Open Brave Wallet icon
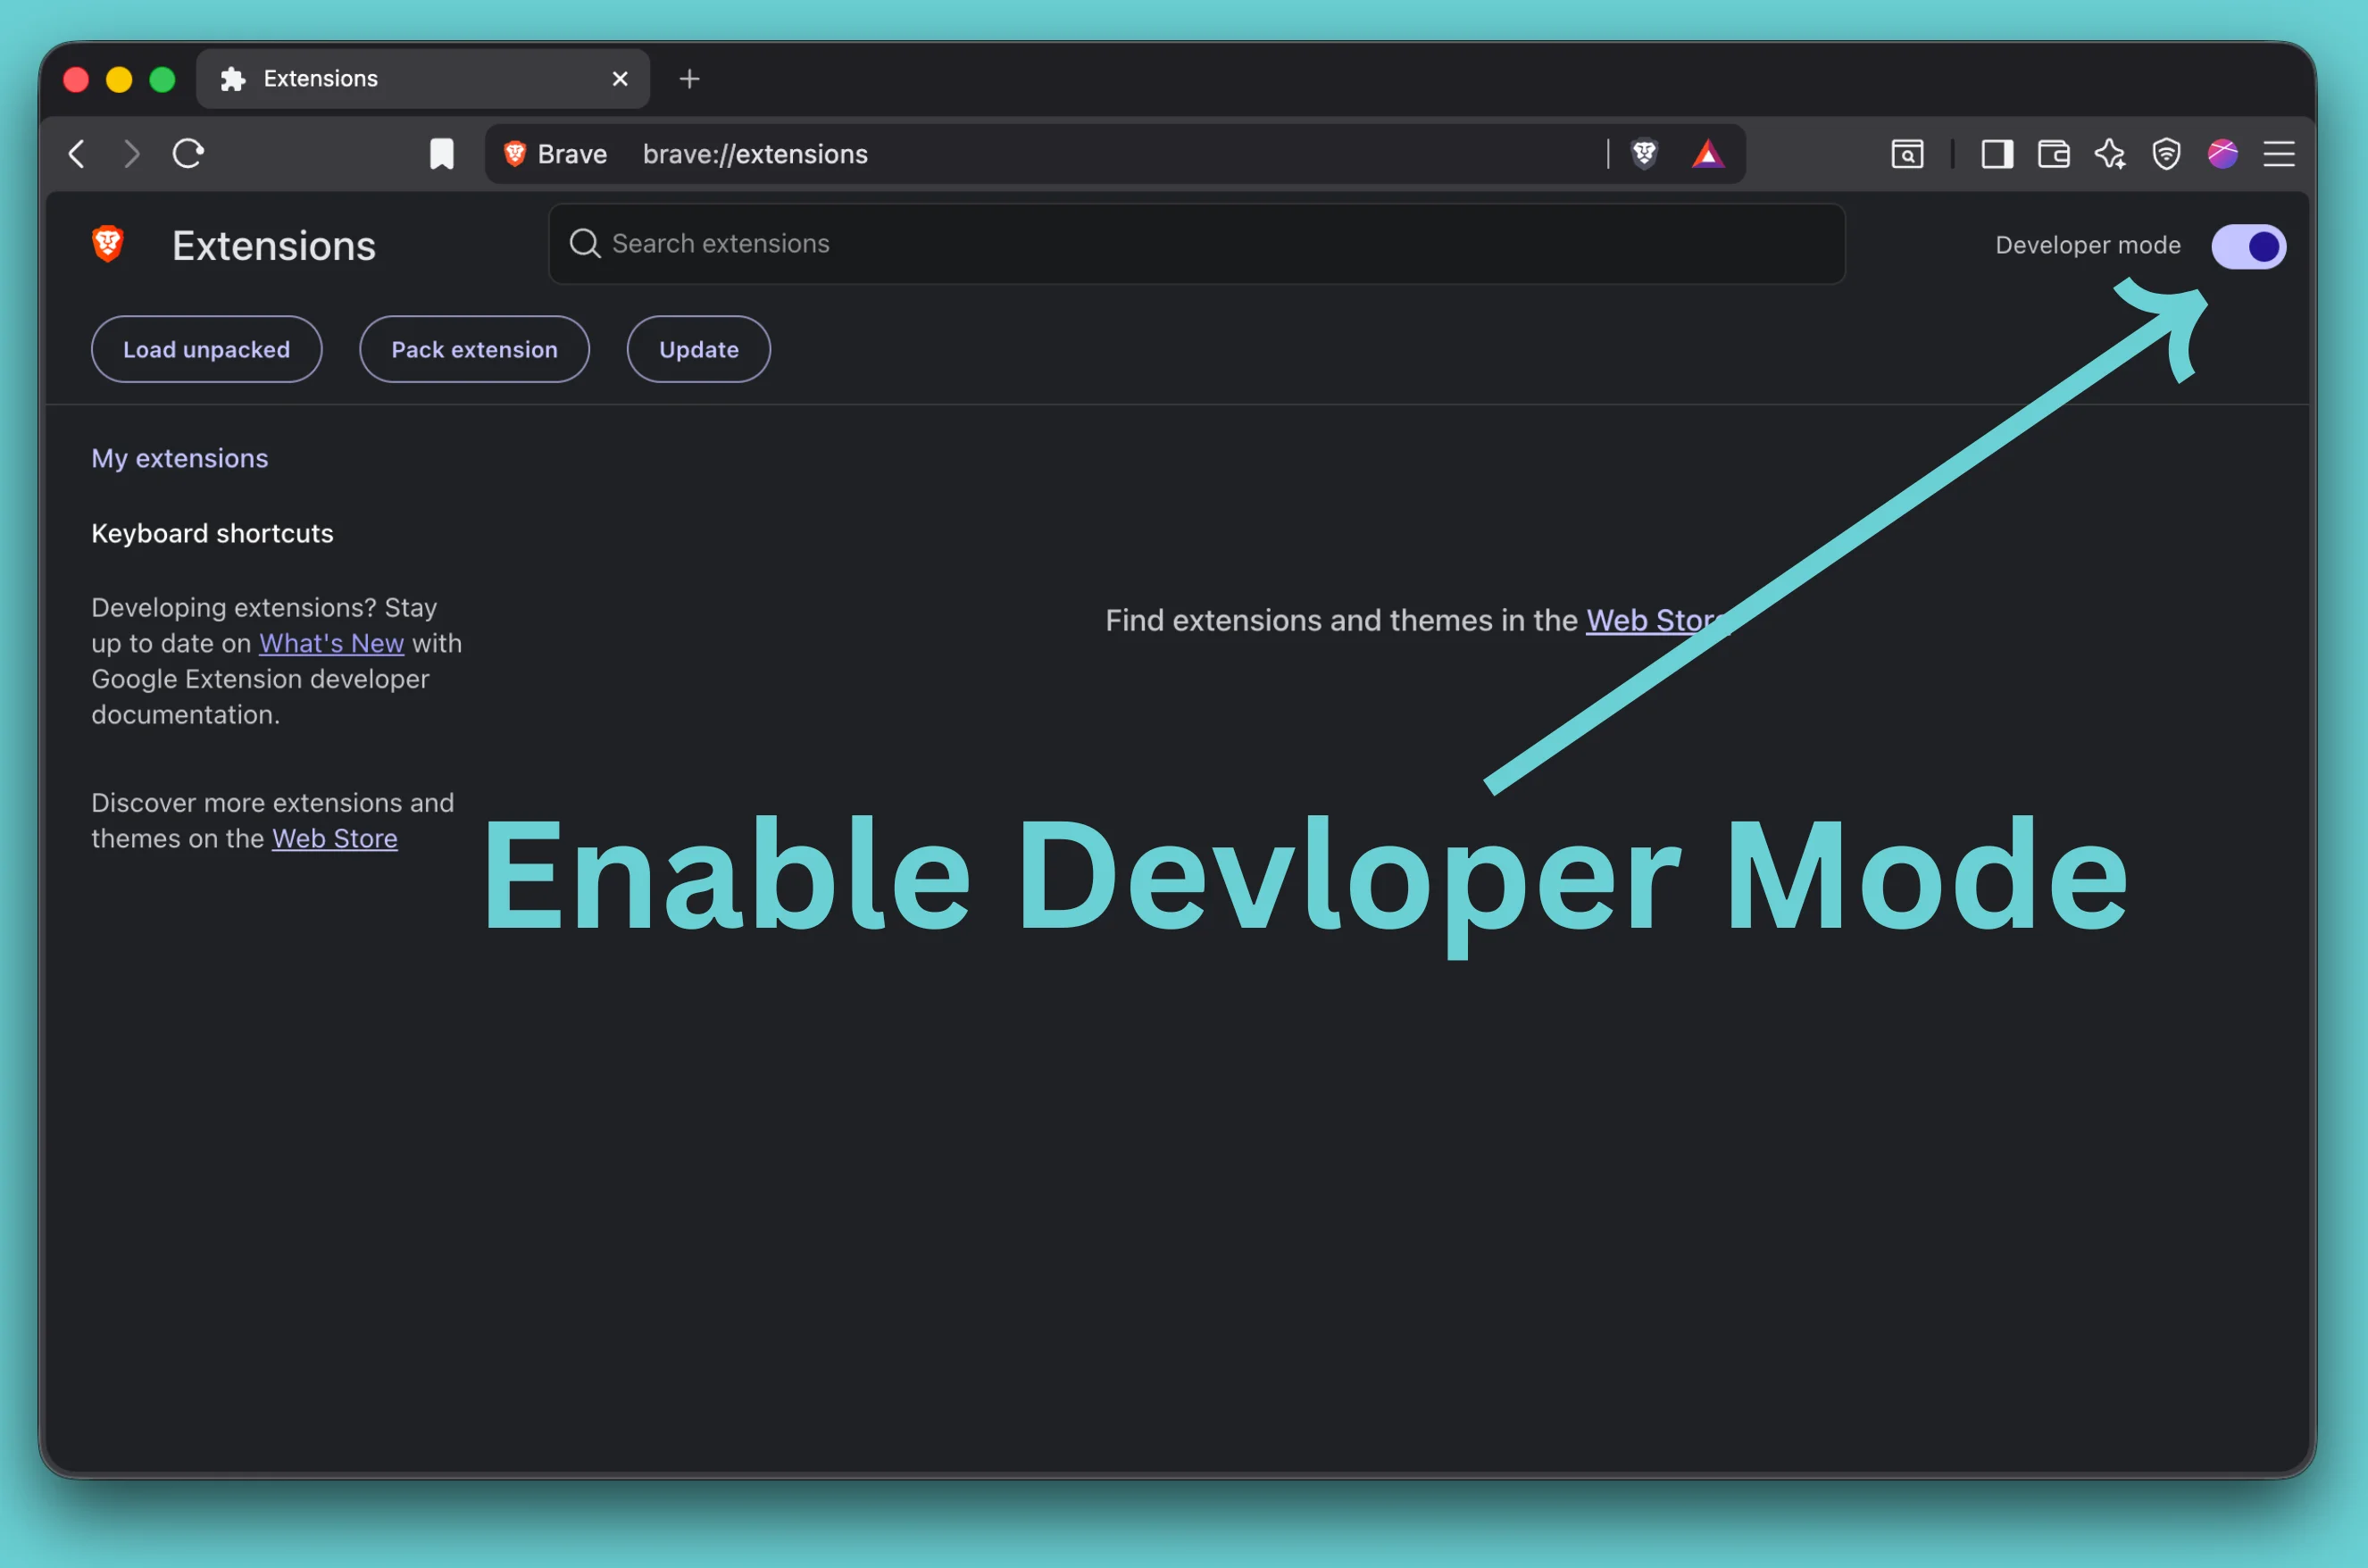Screen dimensions: 2368x1568 click(2053, 154)
